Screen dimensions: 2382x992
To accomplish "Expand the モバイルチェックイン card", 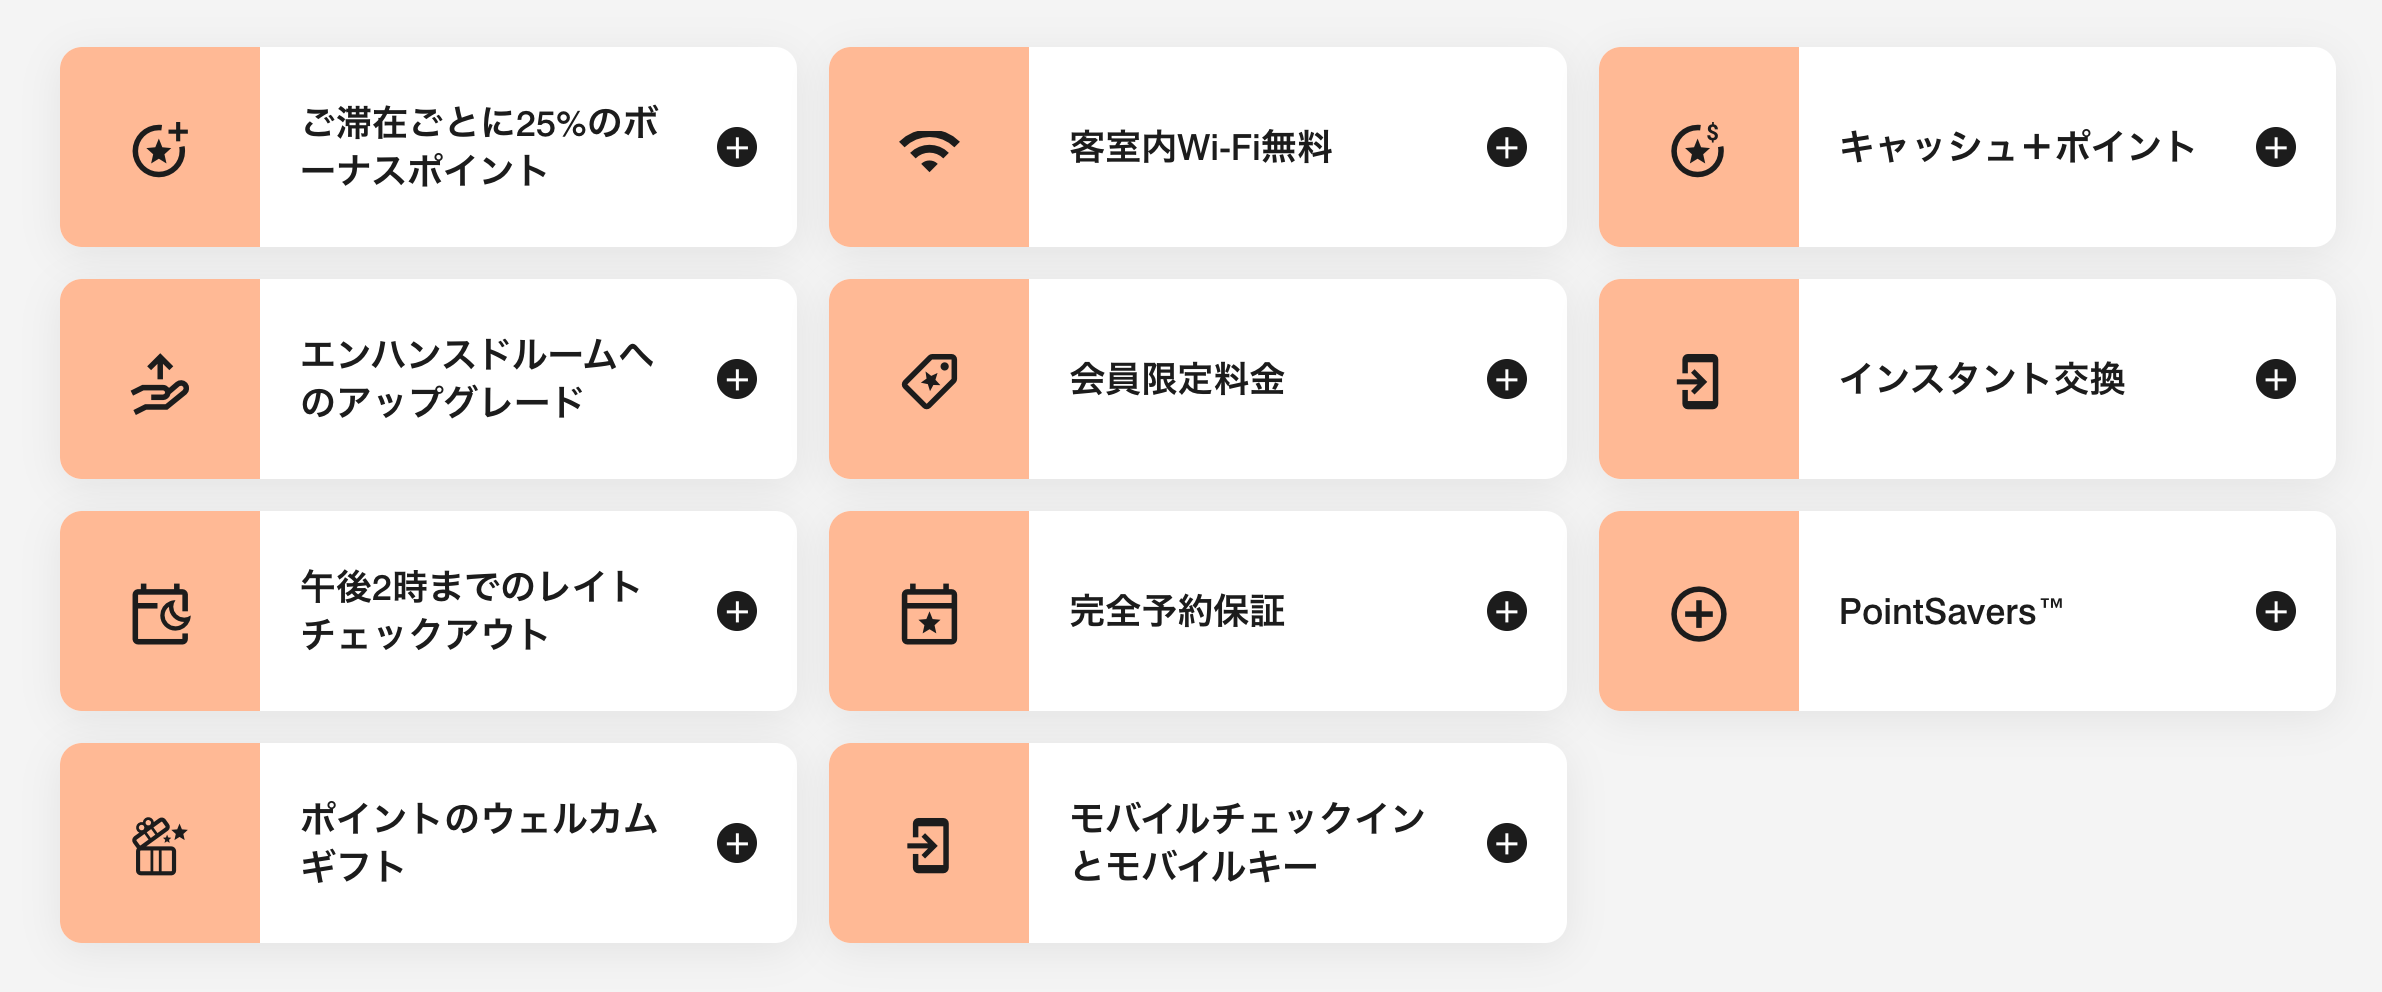I will point(1506,843).
